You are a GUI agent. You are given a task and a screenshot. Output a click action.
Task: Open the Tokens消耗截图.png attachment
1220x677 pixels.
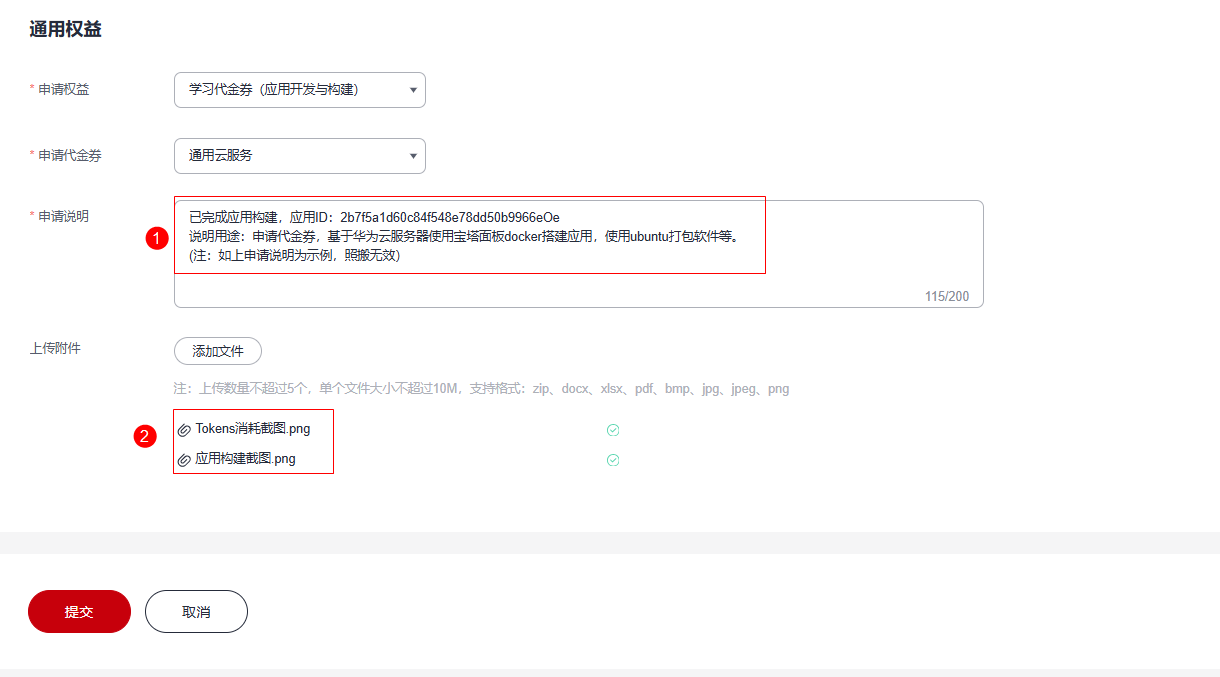click(252, 429)
